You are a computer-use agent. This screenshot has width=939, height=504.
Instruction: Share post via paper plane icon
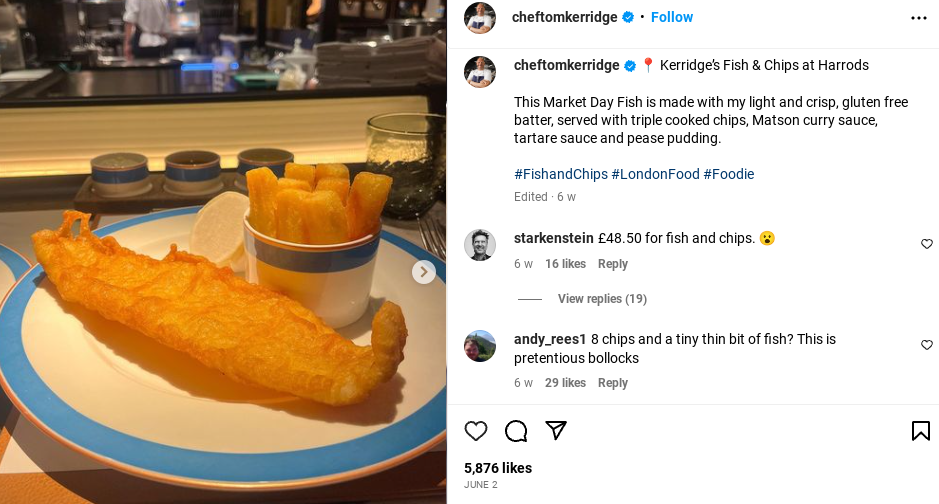tap(556, 431)
